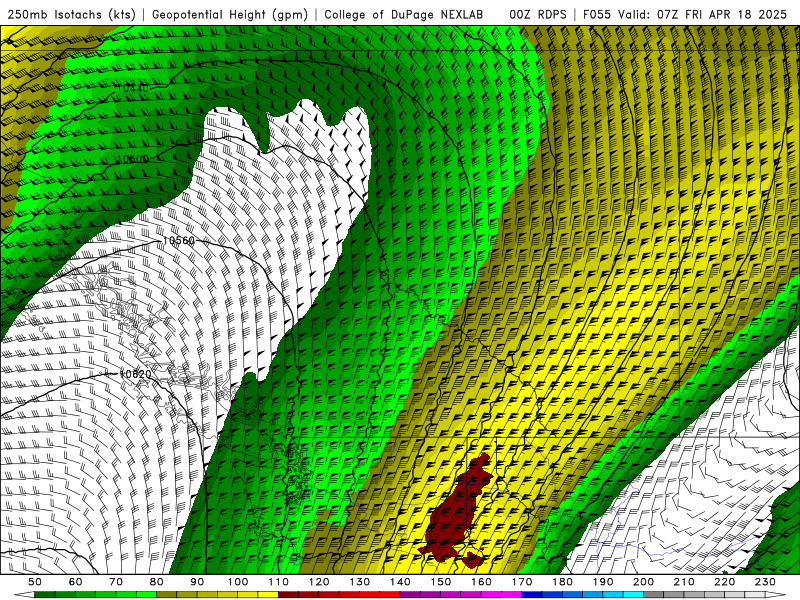
Task: Click the 120 label on the color scale
Action: (x=319, y=582)
